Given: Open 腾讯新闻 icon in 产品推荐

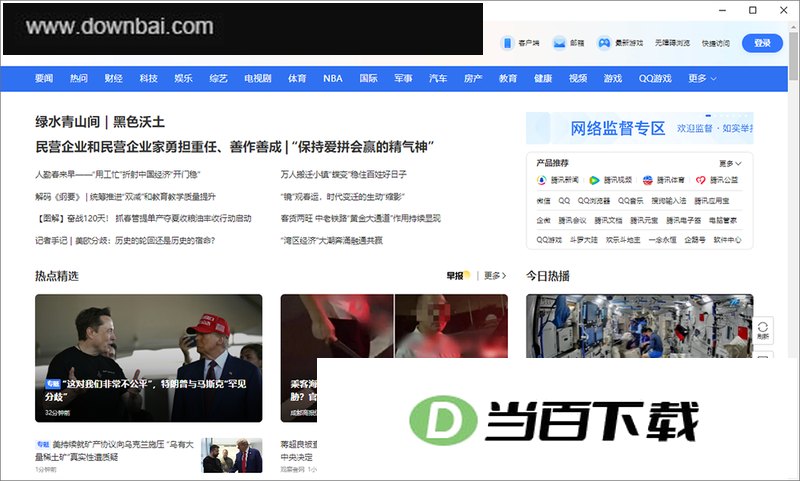Looking at the screenshot, I should [x=541, y=180].
